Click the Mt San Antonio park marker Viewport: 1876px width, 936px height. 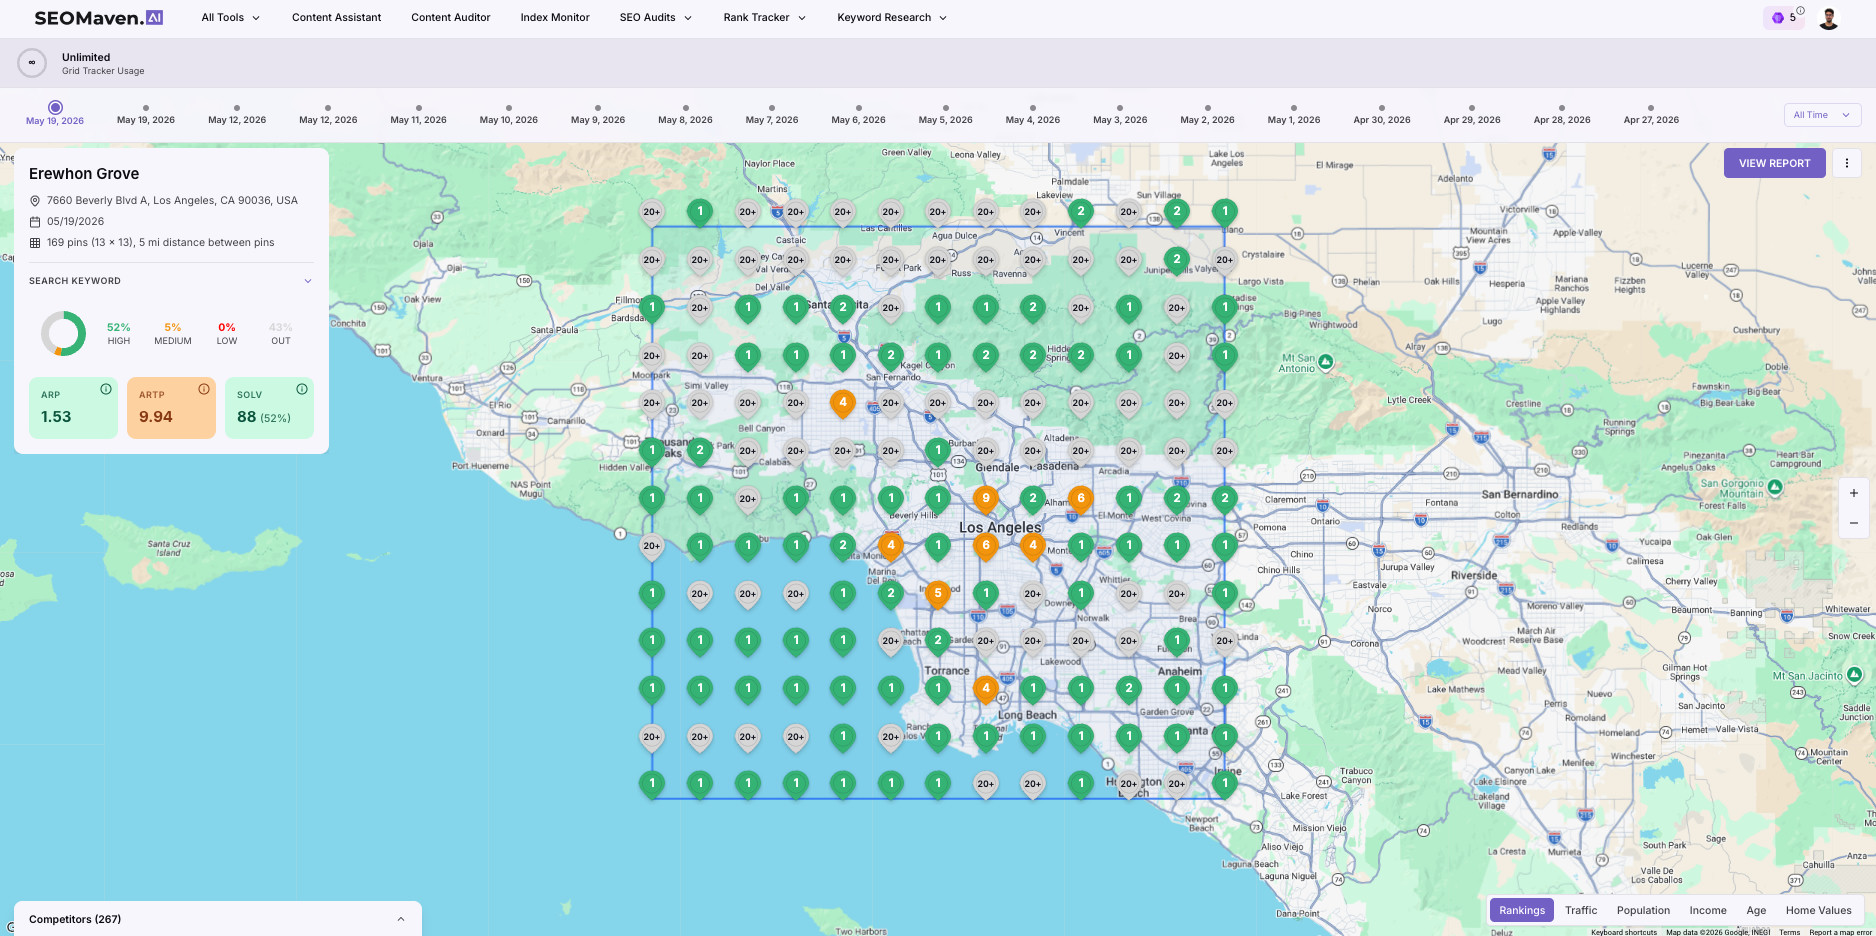tap(1325, 361)
